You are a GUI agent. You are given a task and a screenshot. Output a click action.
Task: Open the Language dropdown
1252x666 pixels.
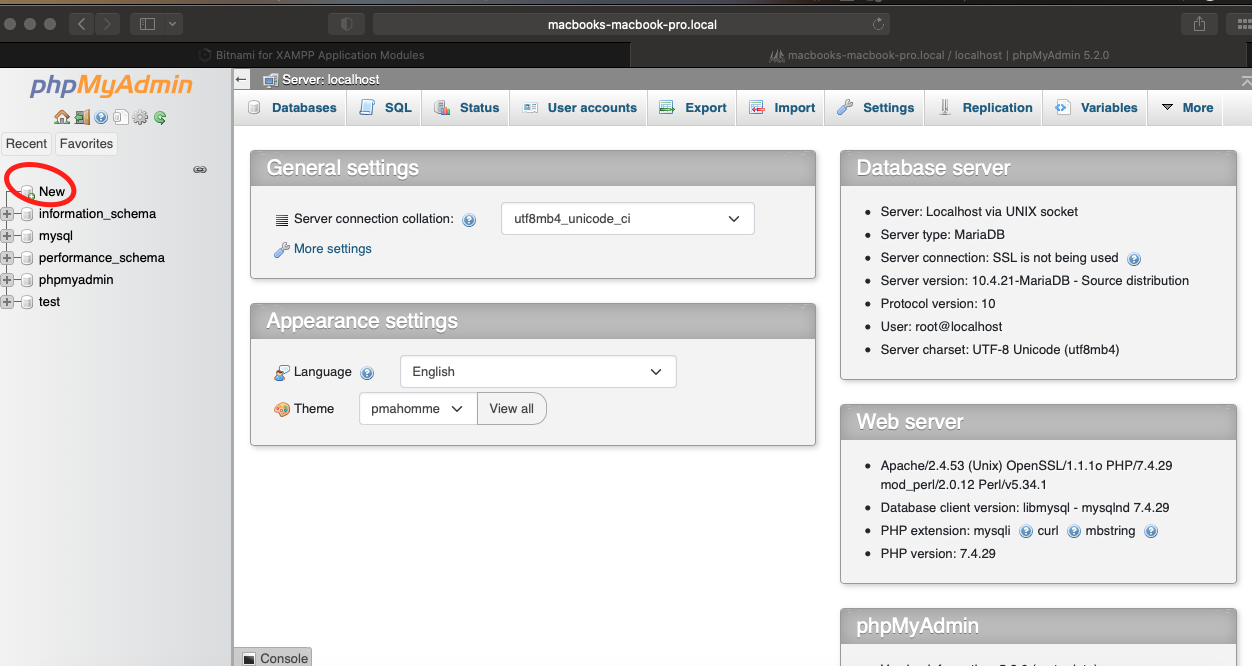pyautogui.click(x=537, y=371)
